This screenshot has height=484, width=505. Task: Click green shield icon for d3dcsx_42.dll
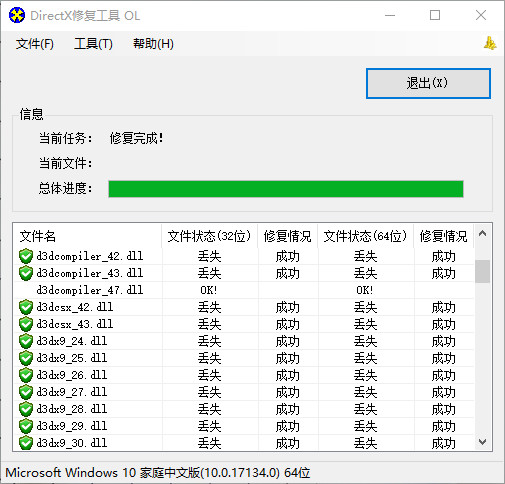tap(26, 307)
